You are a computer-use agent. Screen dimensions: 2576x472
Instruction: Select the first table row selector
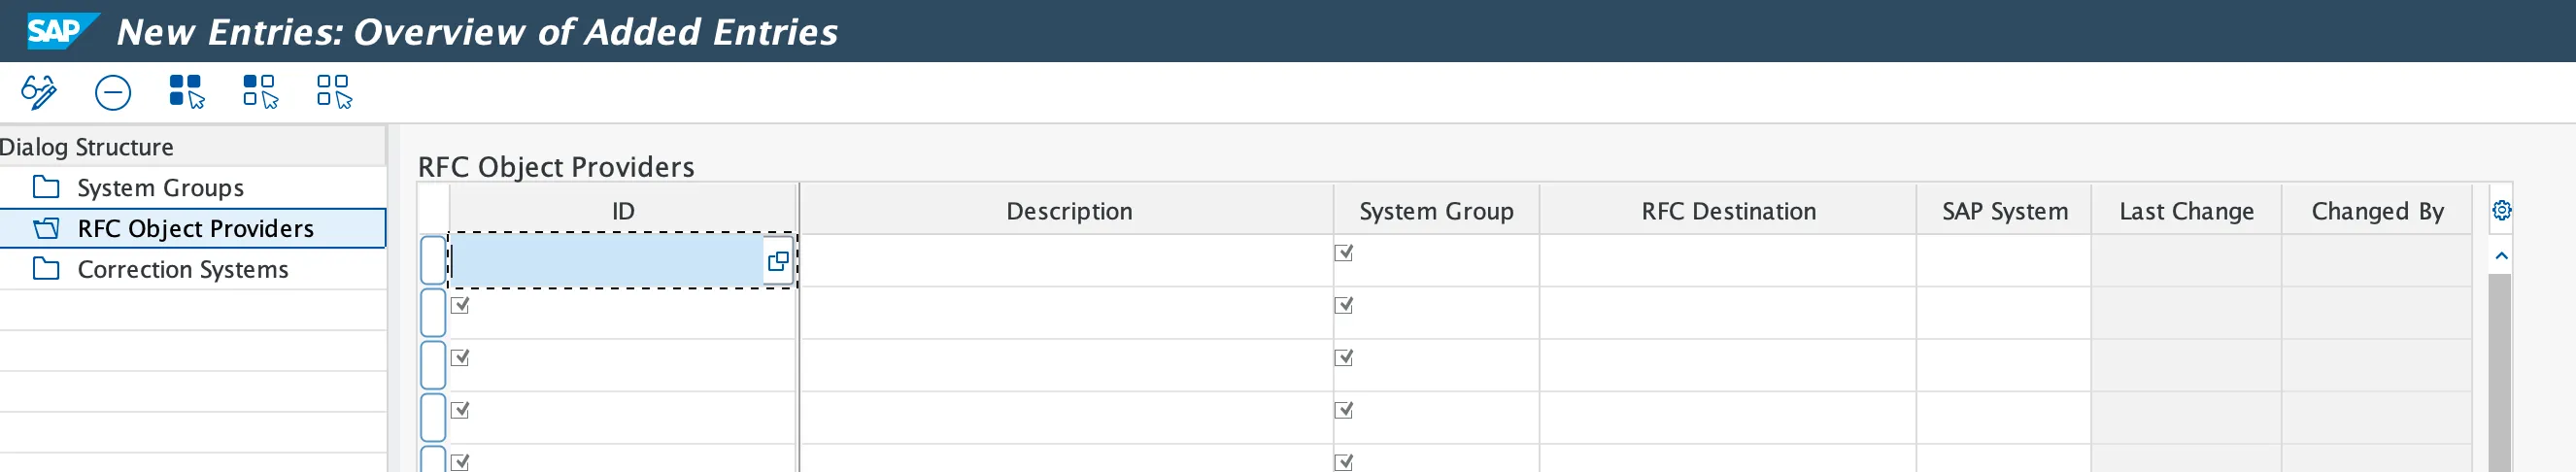point(433,261)
